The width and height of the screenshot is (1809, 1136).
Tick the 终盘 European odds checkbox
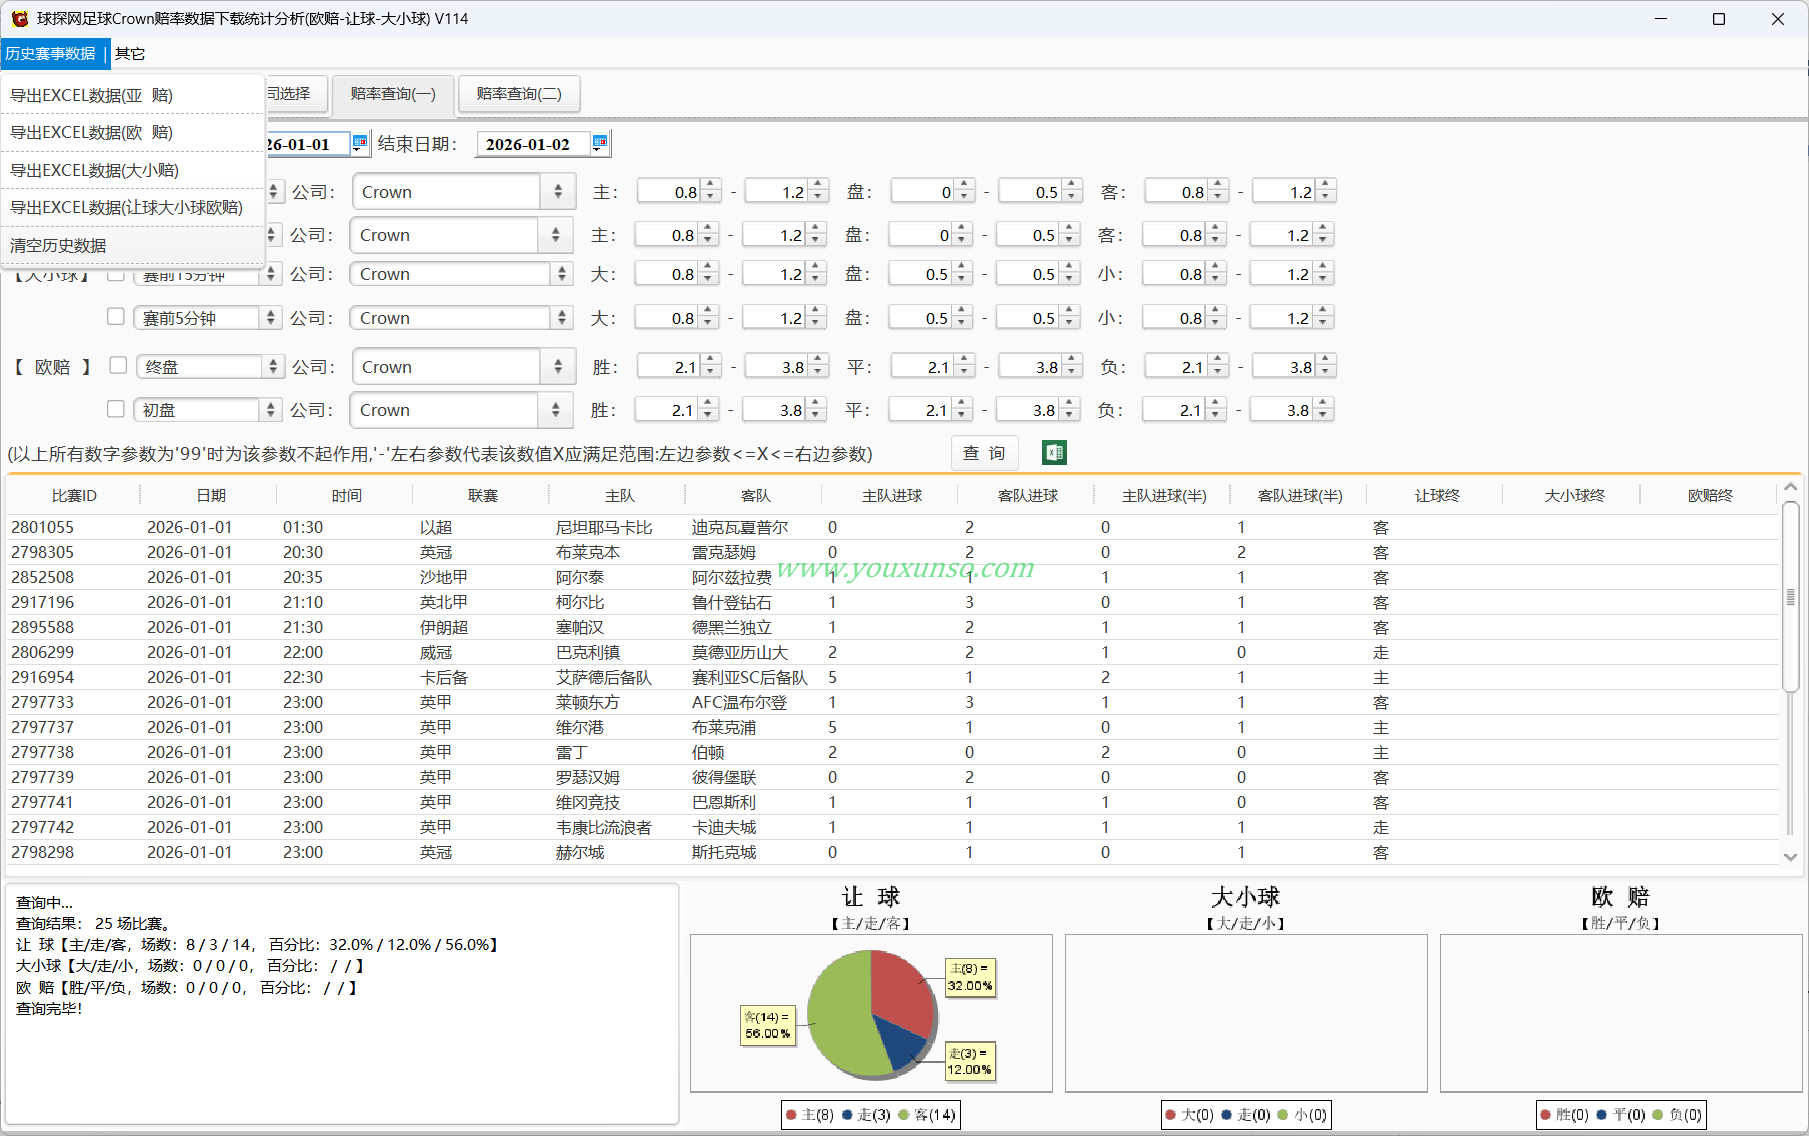tap(118, 366)
